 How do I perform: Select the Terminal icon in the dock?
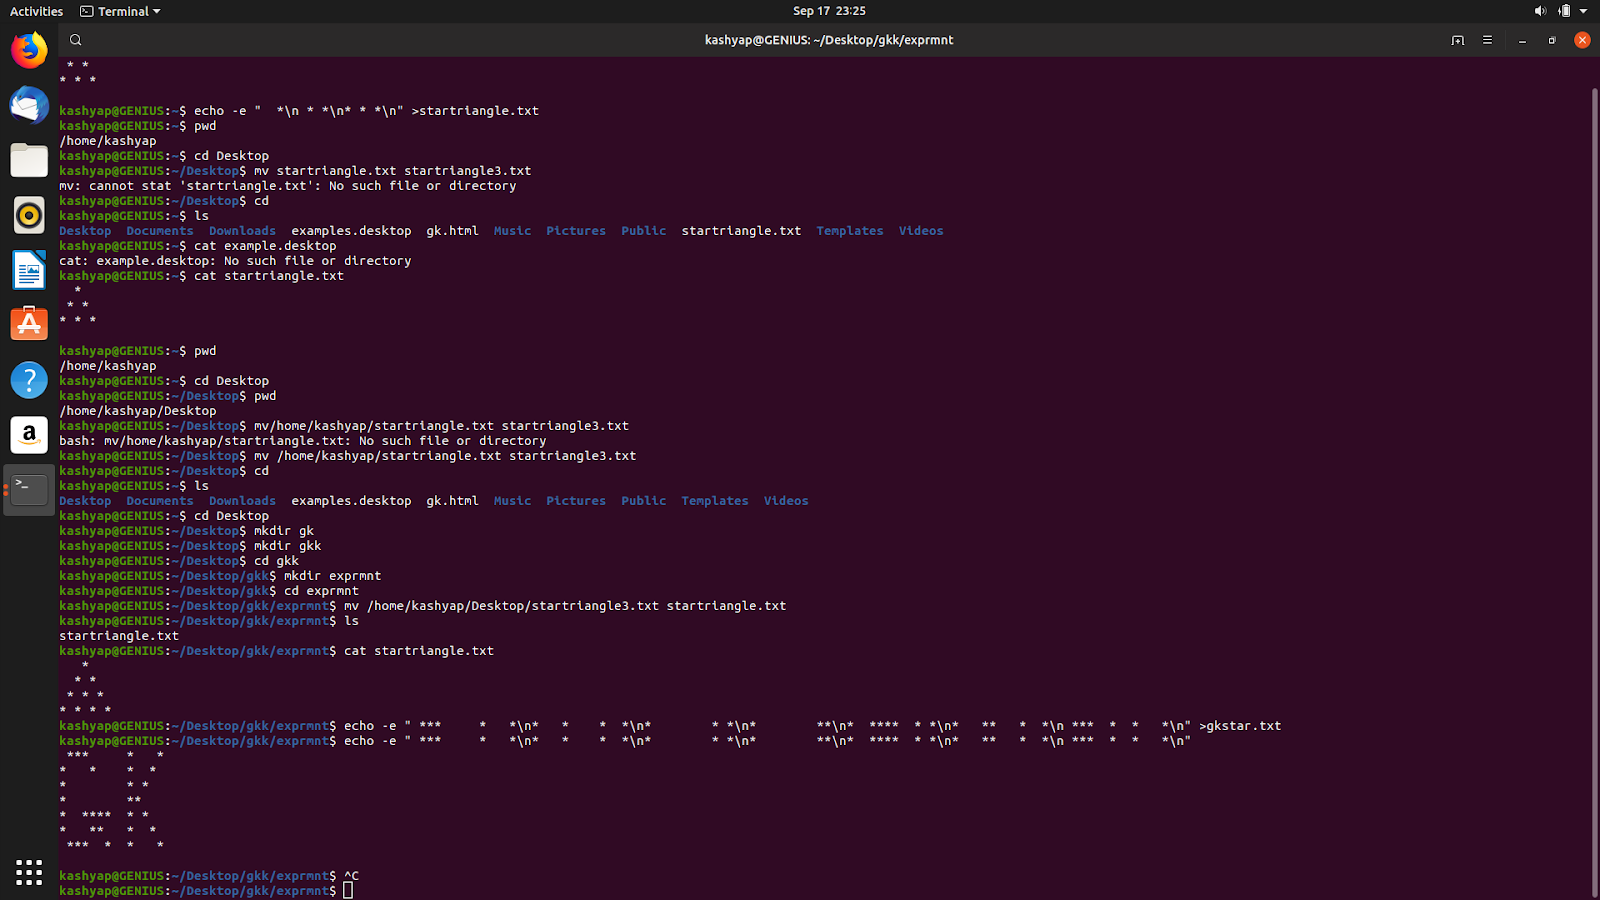tap(29, 490)
